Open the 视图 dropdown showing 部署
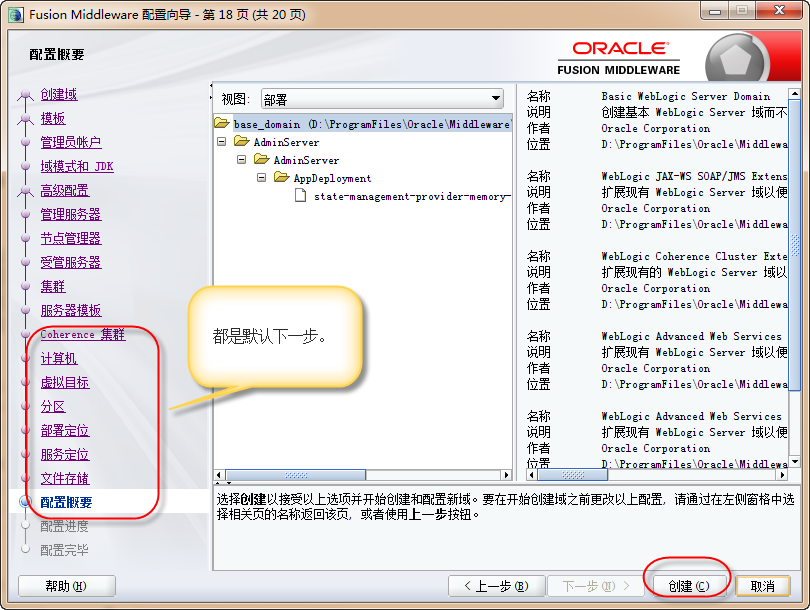The width and height of the screenshot is (810, 610). pyautogui.click(x=382, y=98)
